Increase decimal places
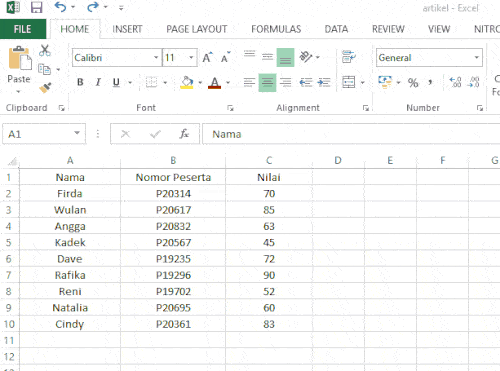 click(455, 82)
